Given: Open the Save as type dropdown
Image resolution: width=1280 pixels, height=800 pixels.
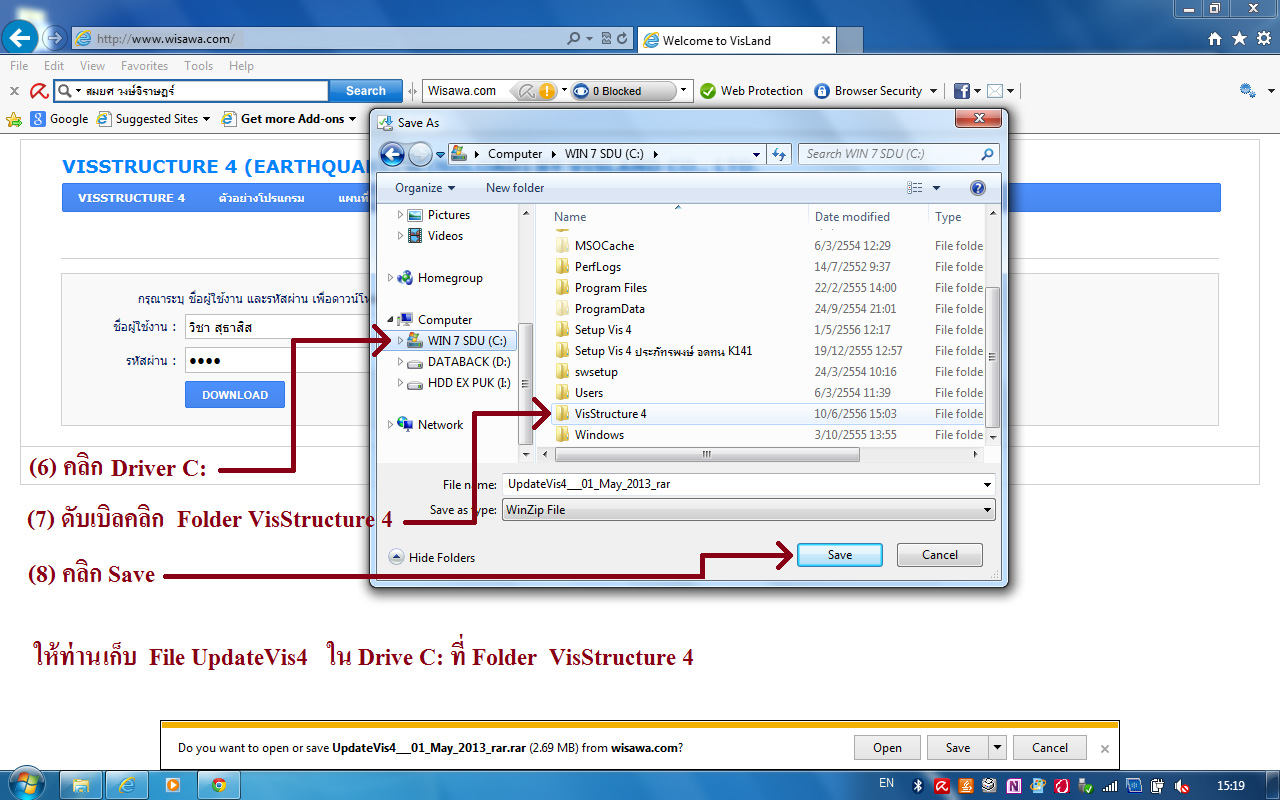Looking at the screenshot, I should (x=748, y=510).
